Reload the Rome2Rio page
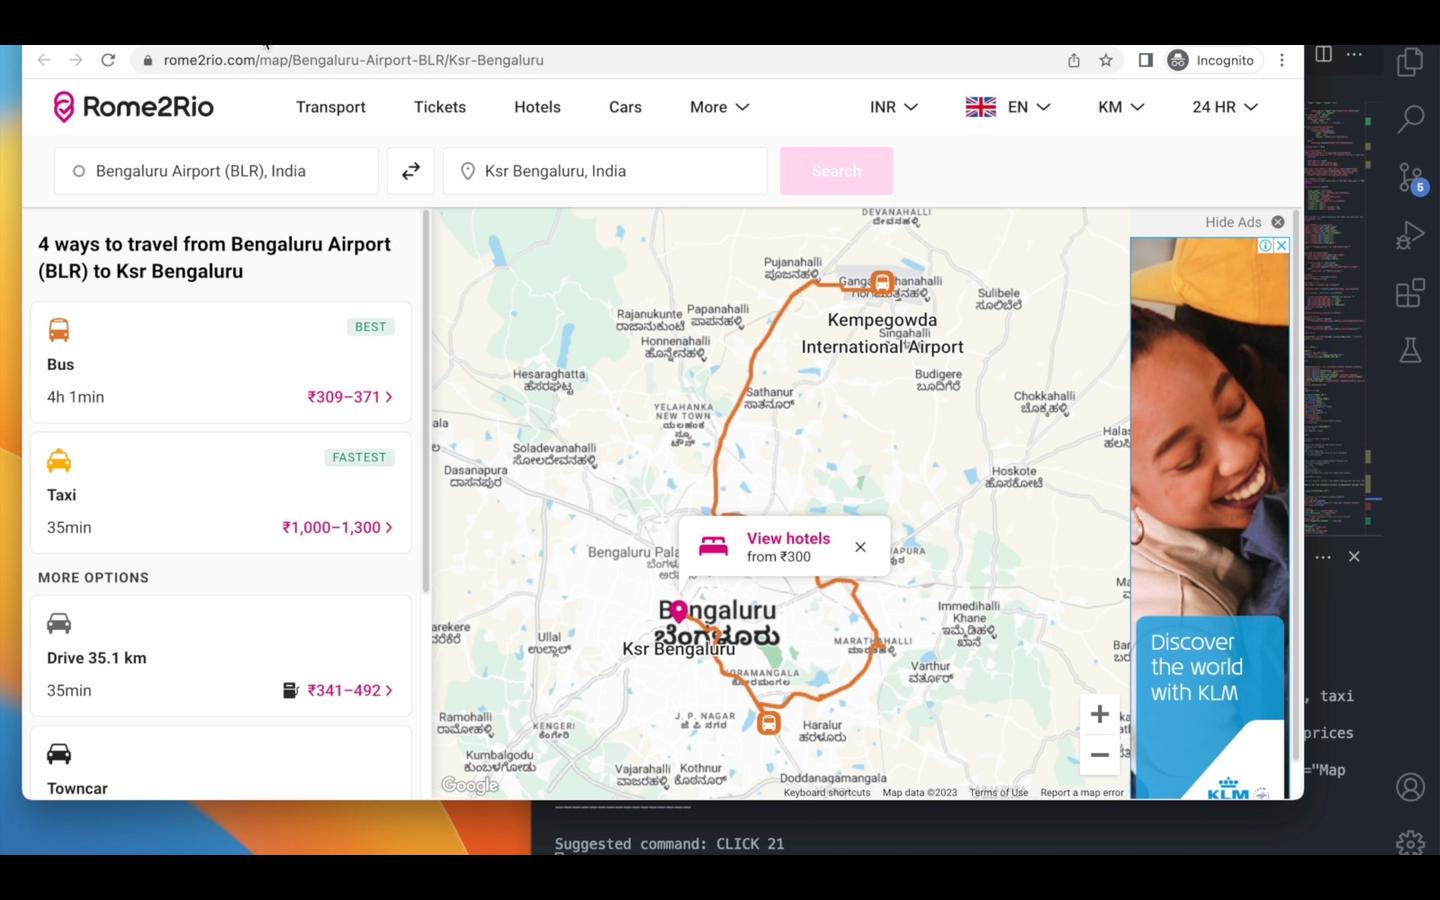 (x=108, y=60)
